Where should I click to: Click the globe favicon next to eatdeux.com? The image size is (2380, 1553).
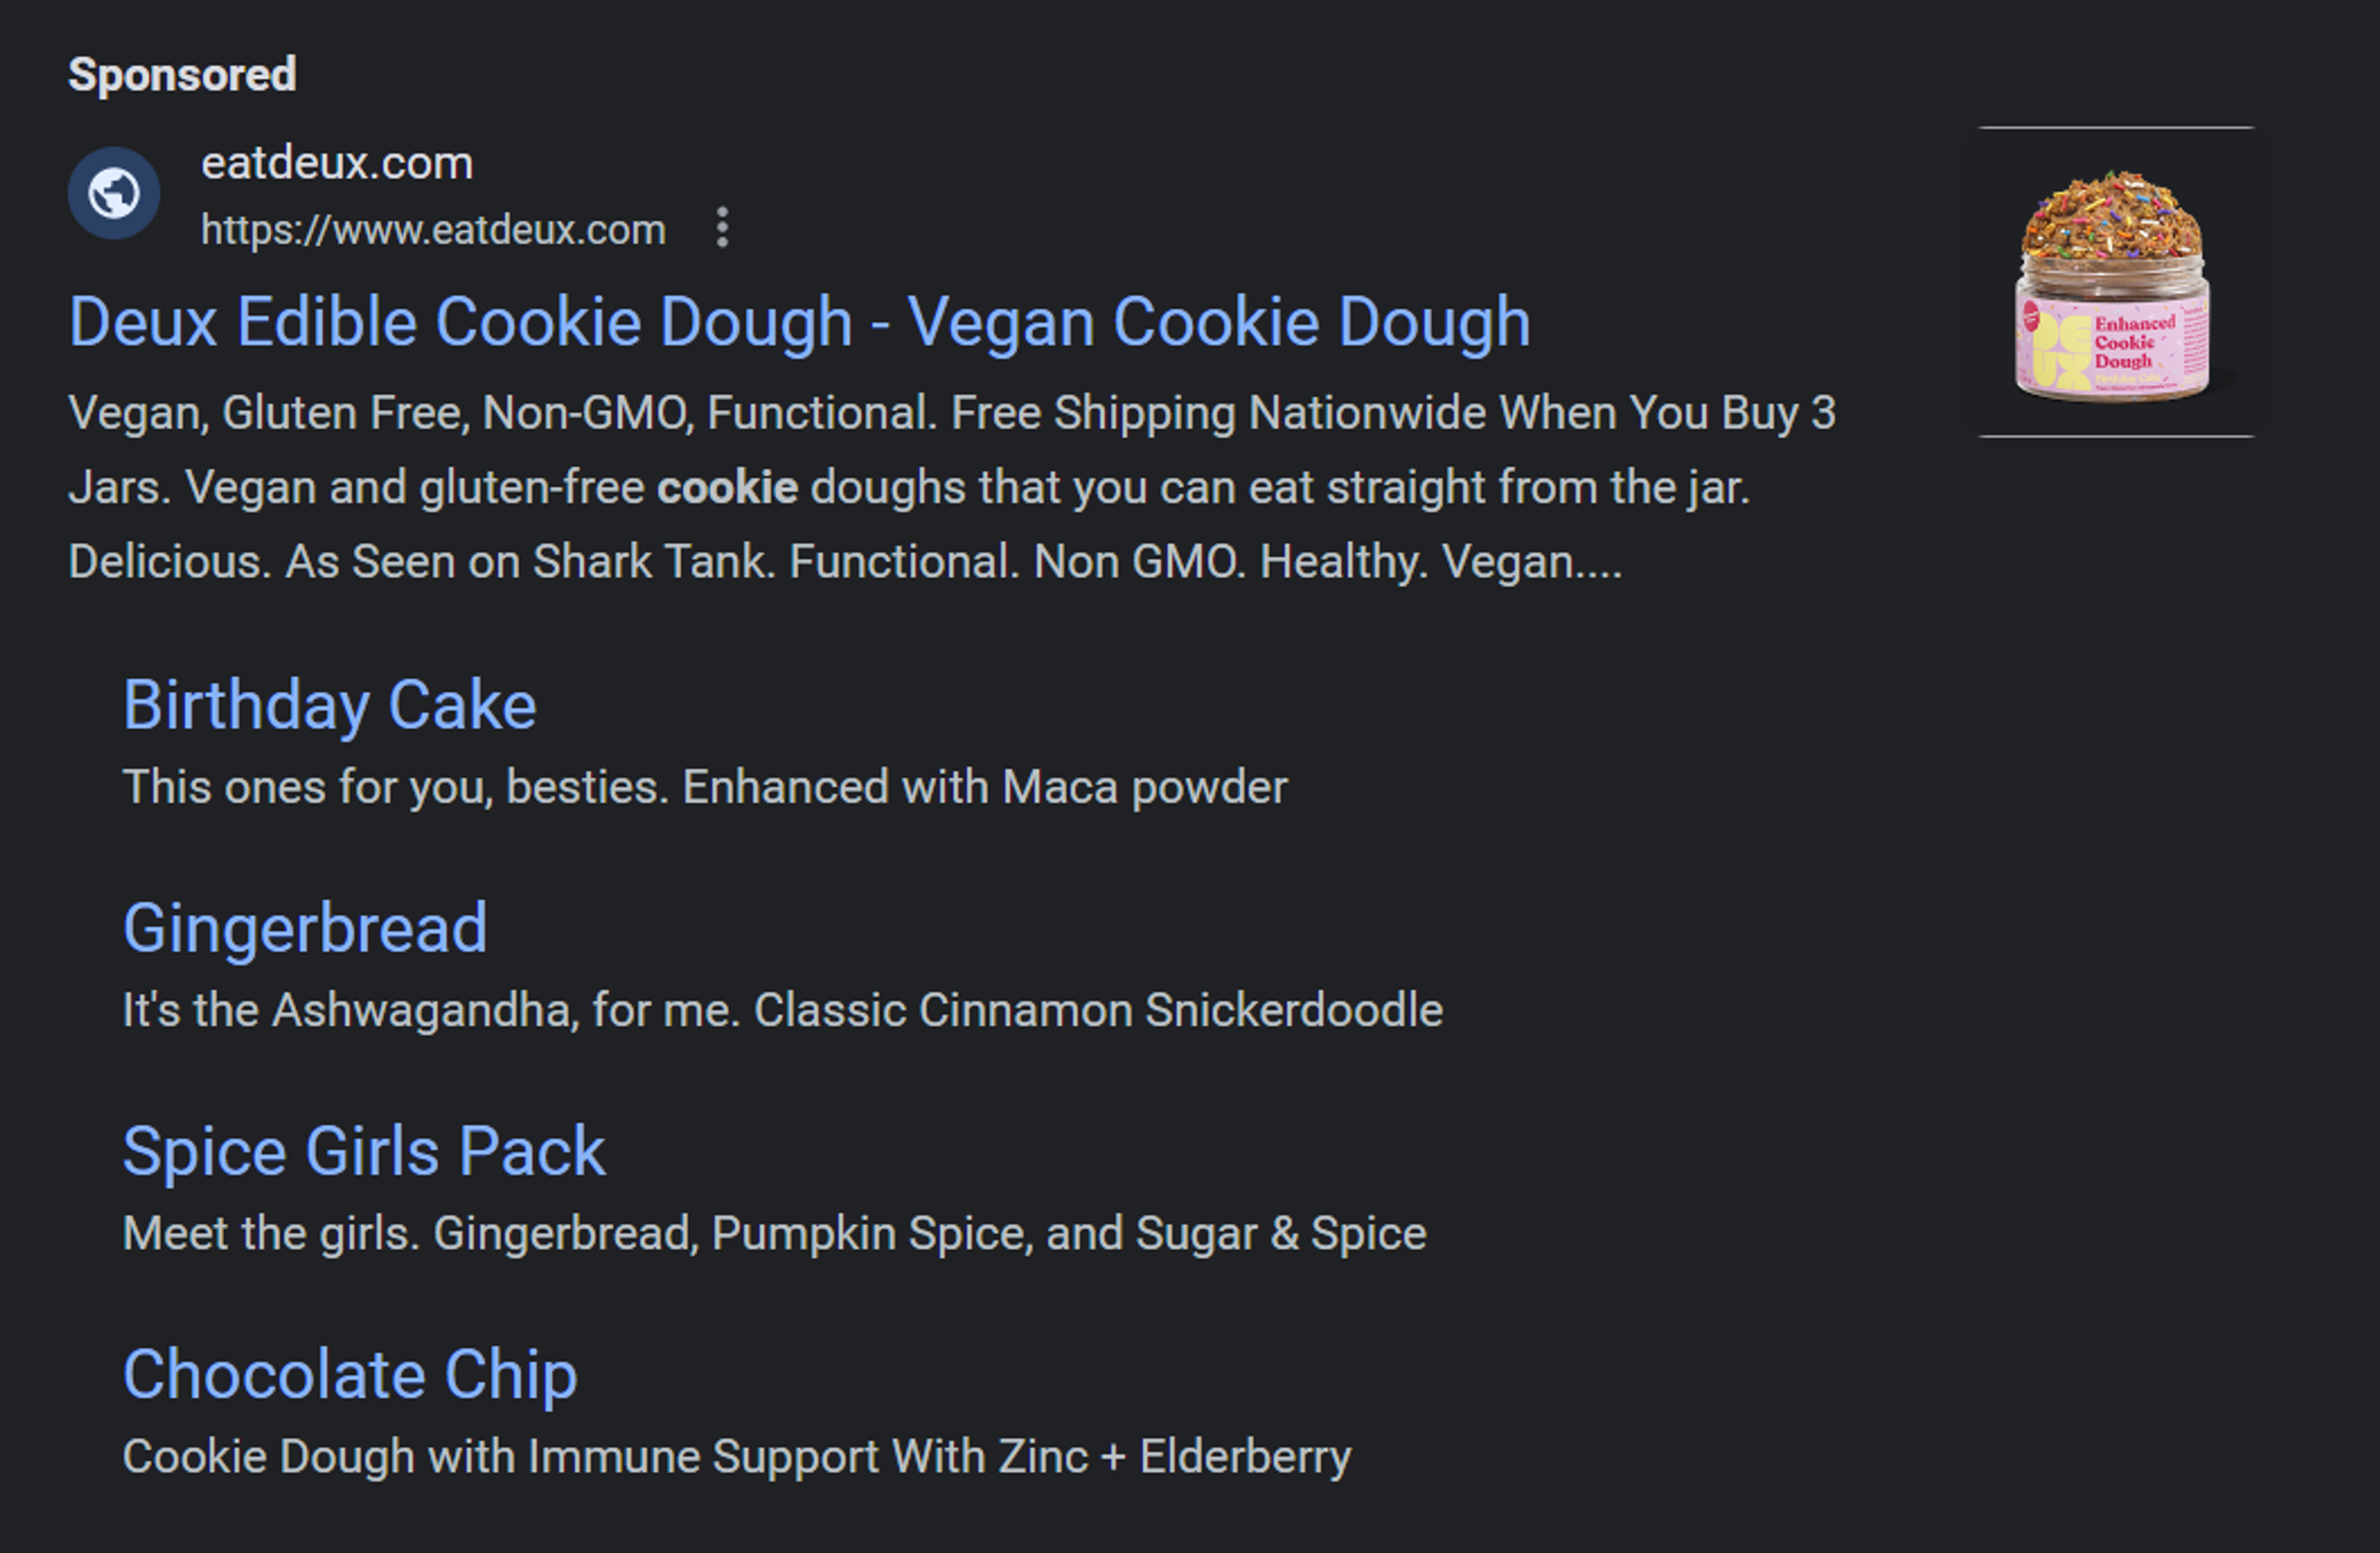(113, 194)
